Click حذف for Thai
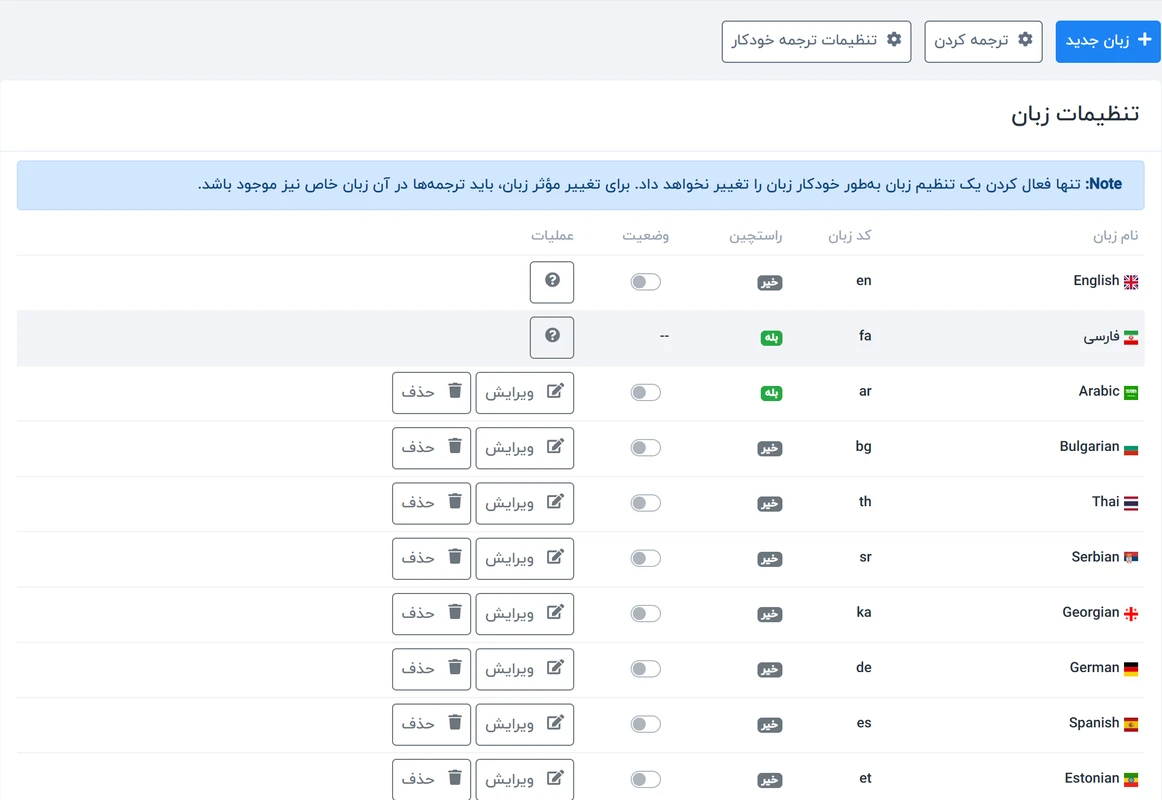 [x=431, y=504]
